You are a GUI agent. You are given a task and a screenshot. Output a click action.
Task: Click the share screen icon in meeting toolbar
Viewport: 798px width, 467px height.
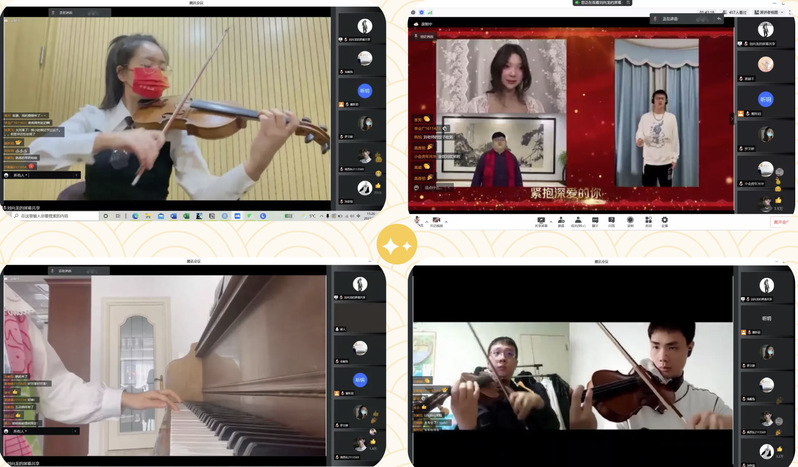pyautogui.click(x=541, y=221)
